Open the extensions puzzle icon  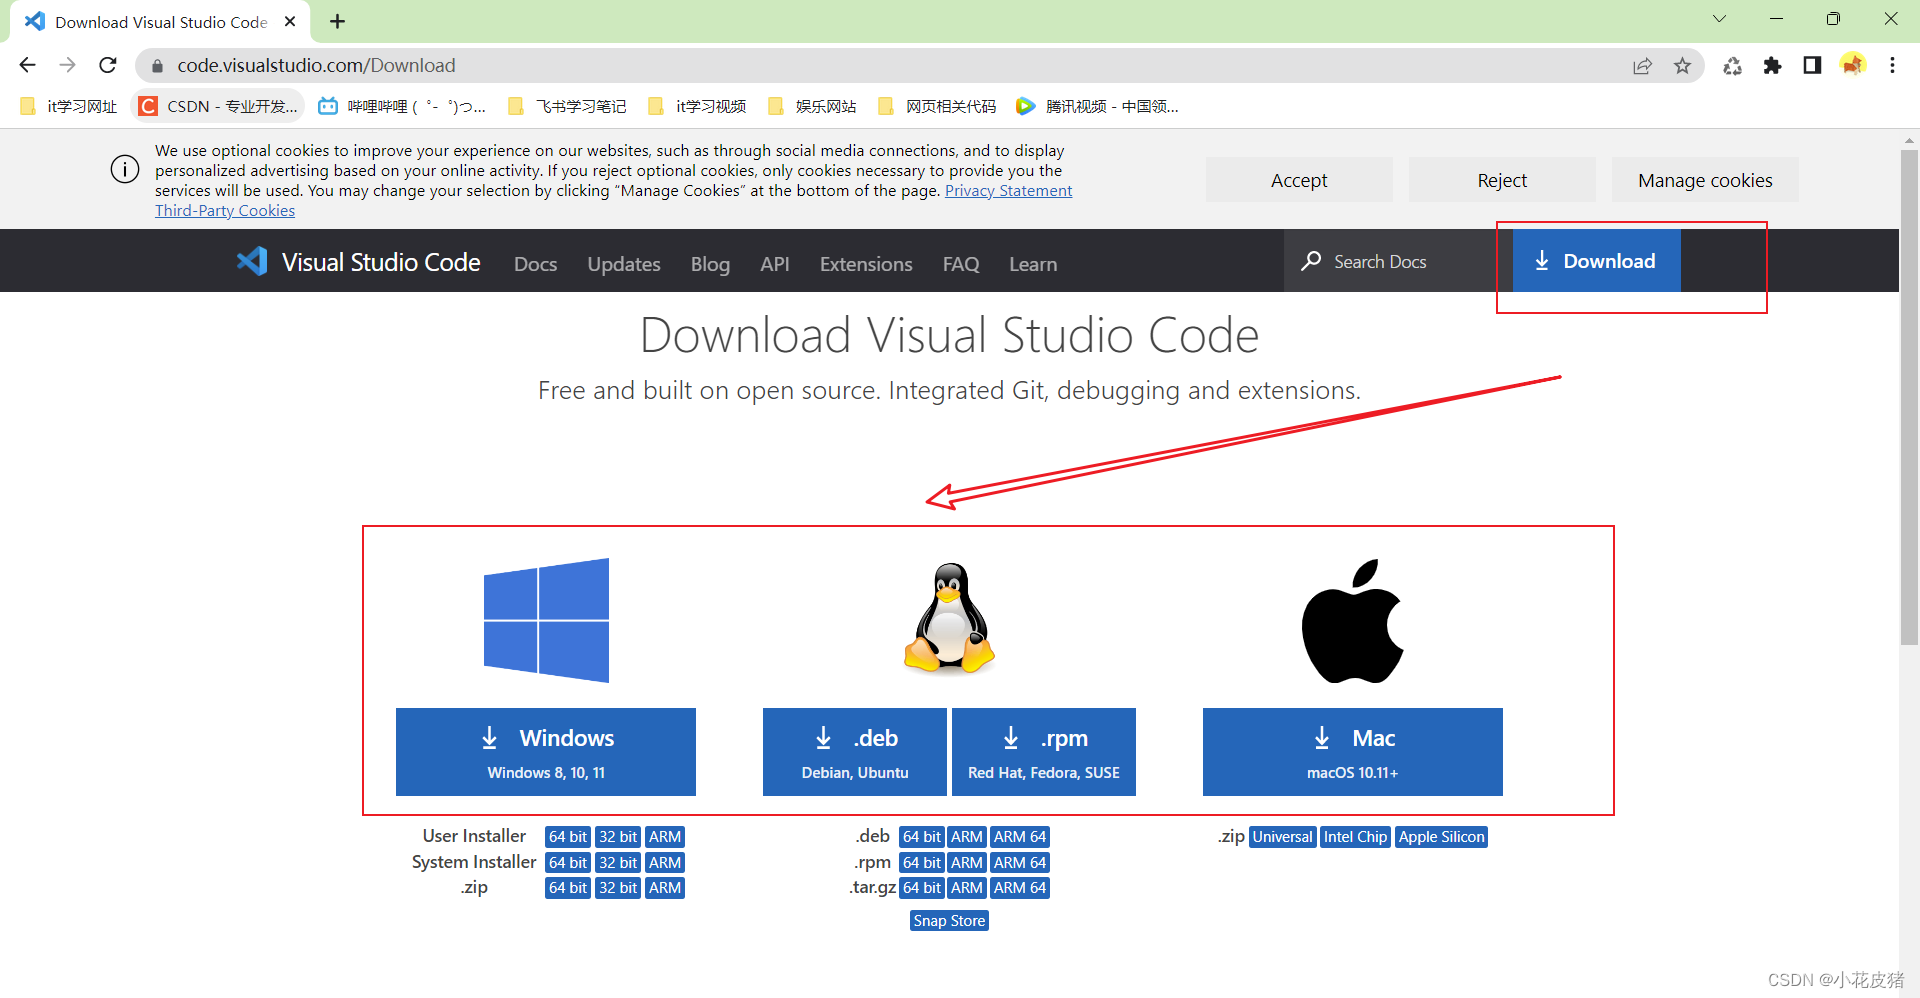[x=1772, y=66]
